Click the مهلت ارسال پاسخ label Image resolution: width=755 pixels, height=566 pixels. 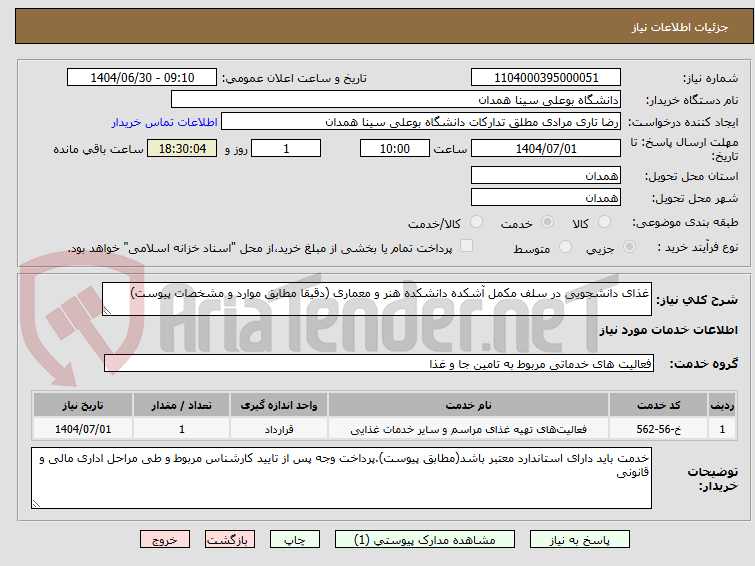pyautogui.click(x=684, y=149)
